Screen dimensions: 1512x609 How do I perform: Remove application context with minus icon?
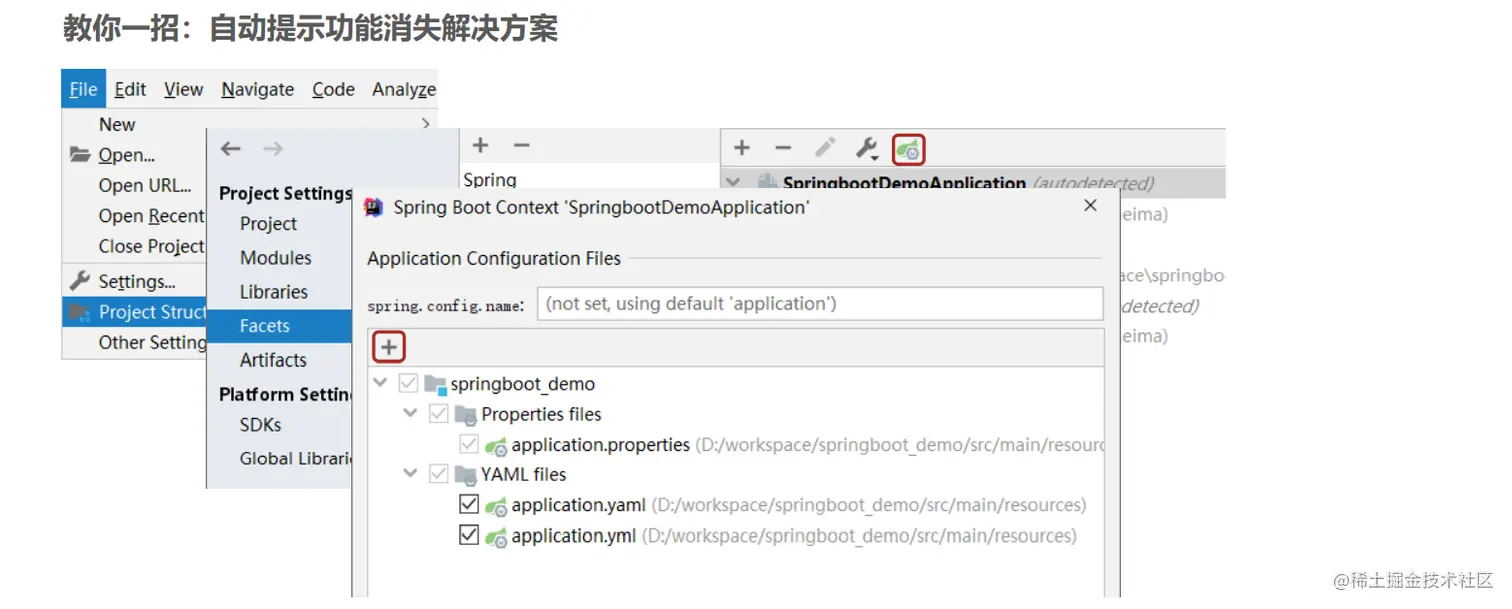(783, 149)
